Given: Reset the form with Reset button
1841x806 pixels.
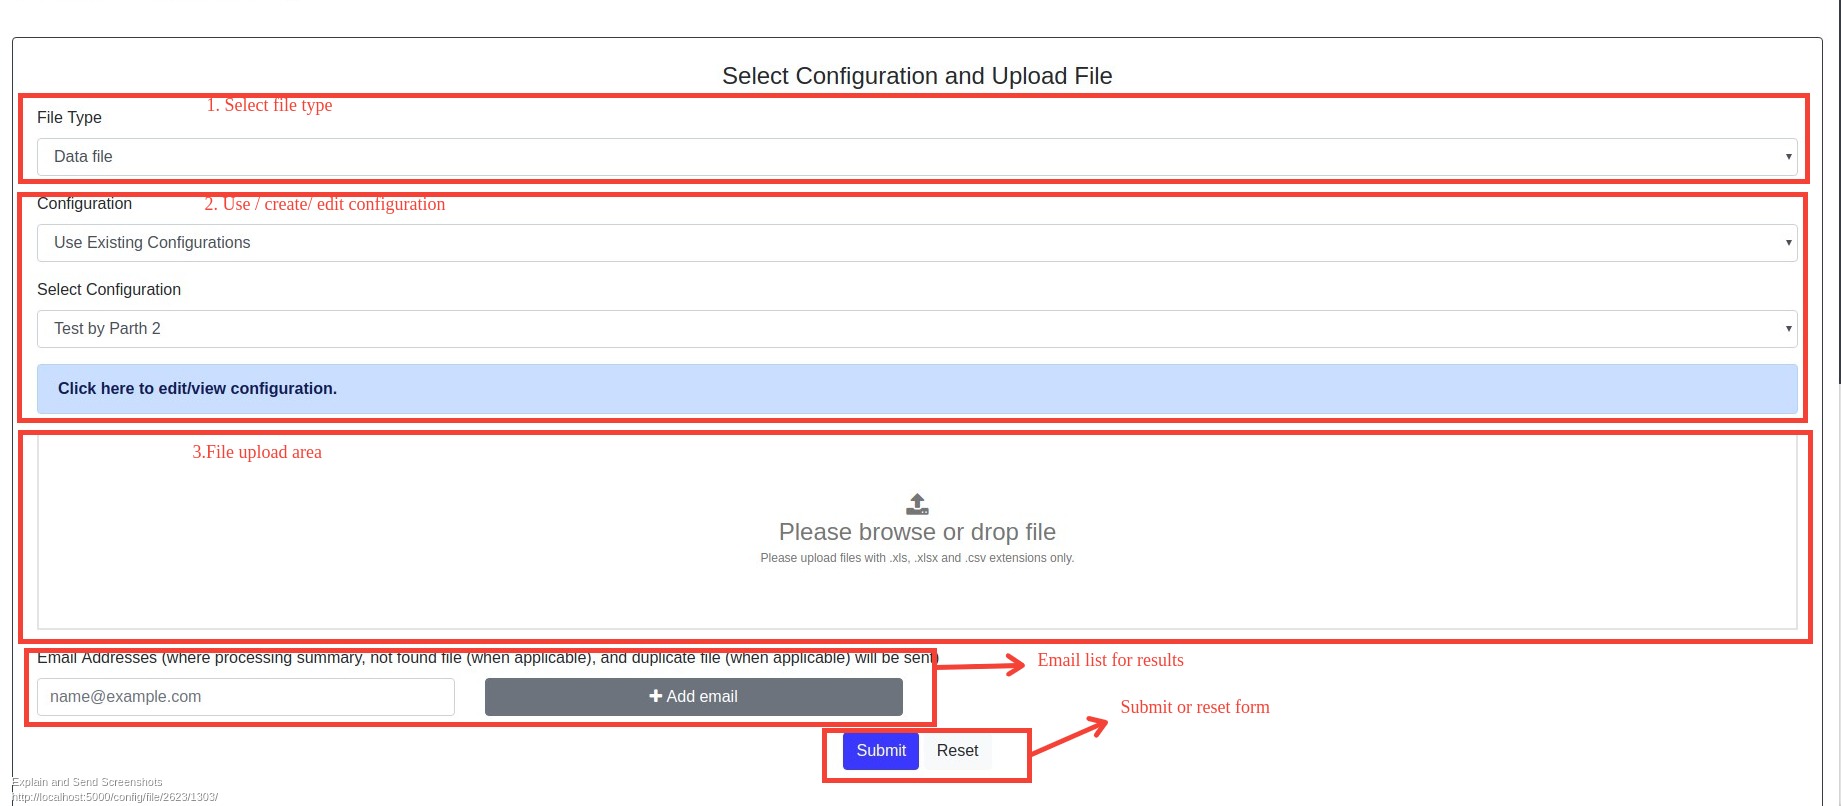Looking at the screenshot, I should (x=957, y=751).
